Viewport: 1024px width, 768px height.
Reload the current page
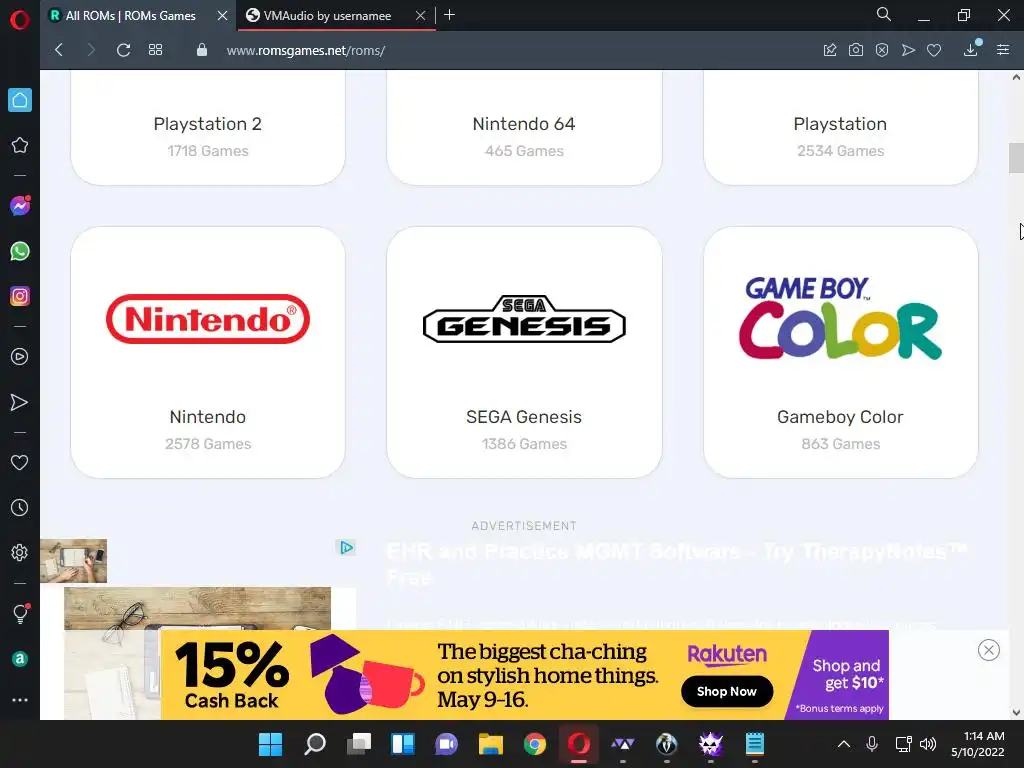(x=123, y=50)
